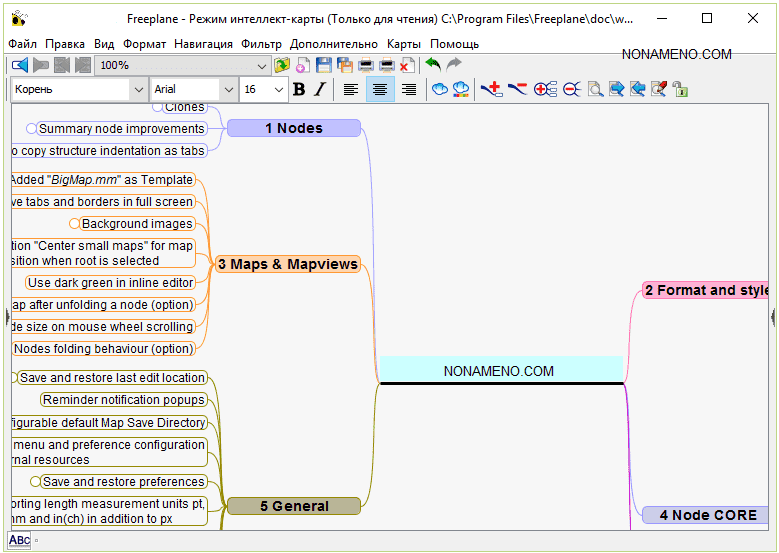
Task: Select the cyan NONAMENO.COM root node
Action: 500,370
